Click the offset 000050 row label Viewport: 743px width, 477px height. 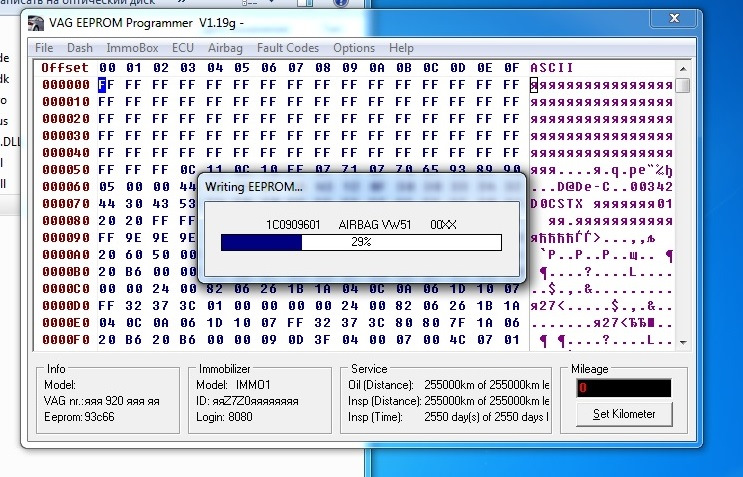[x=66, y=170]
